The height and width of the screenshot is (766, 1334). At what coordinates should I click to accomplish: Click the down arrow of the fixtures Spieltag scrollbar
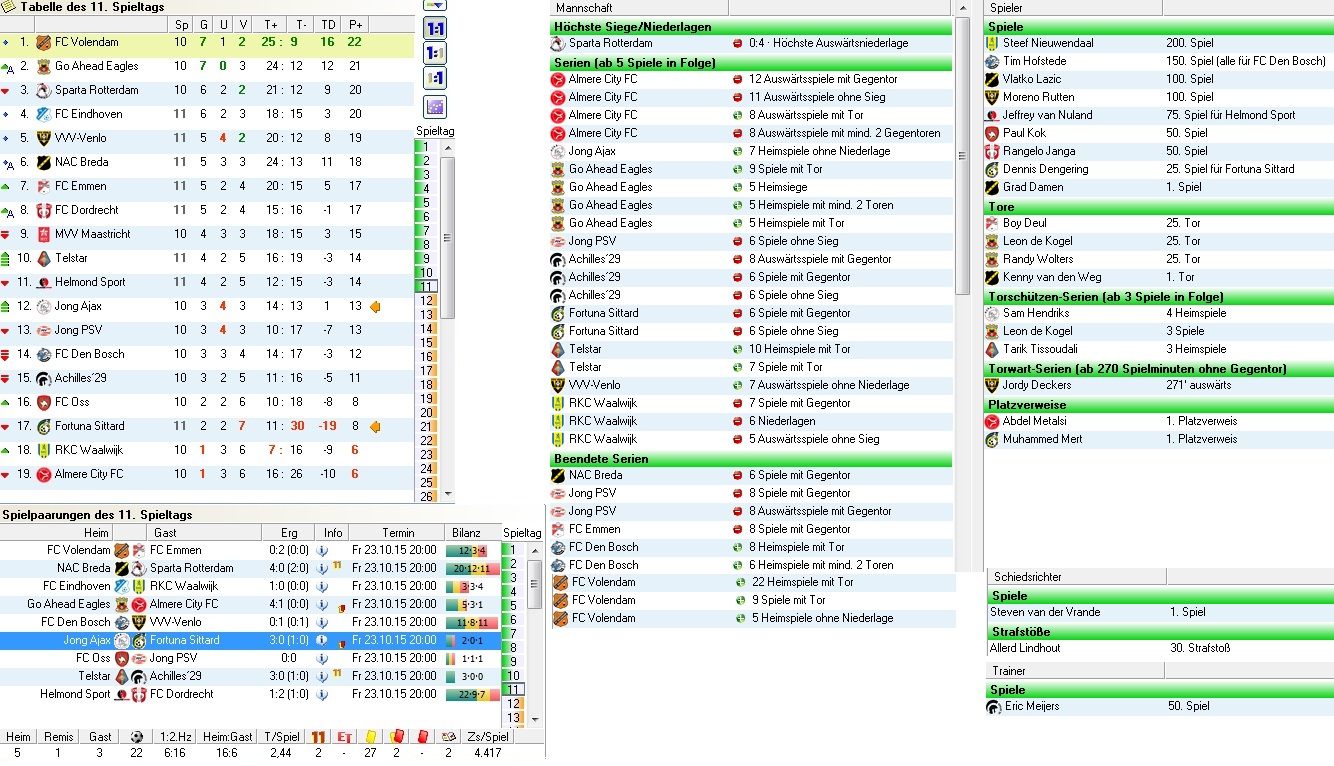[535, 718]
